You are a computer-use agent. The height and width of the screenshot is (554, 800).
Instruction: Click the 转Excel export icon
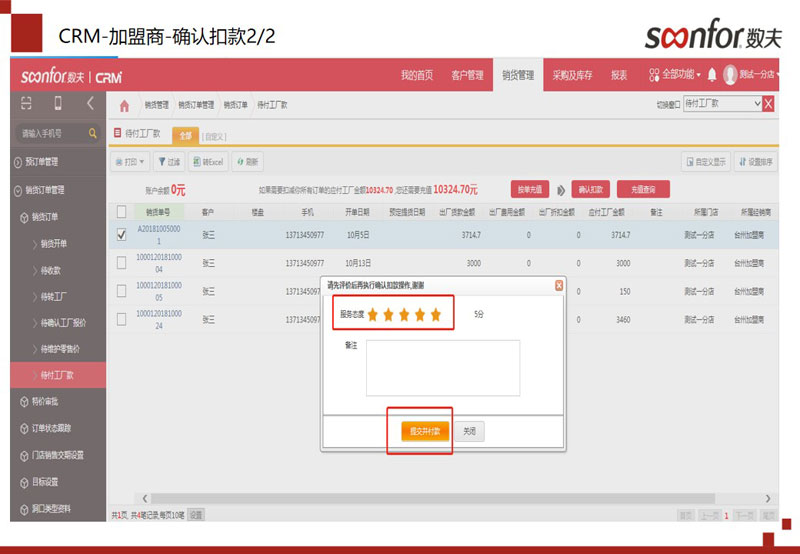(209, 161)
